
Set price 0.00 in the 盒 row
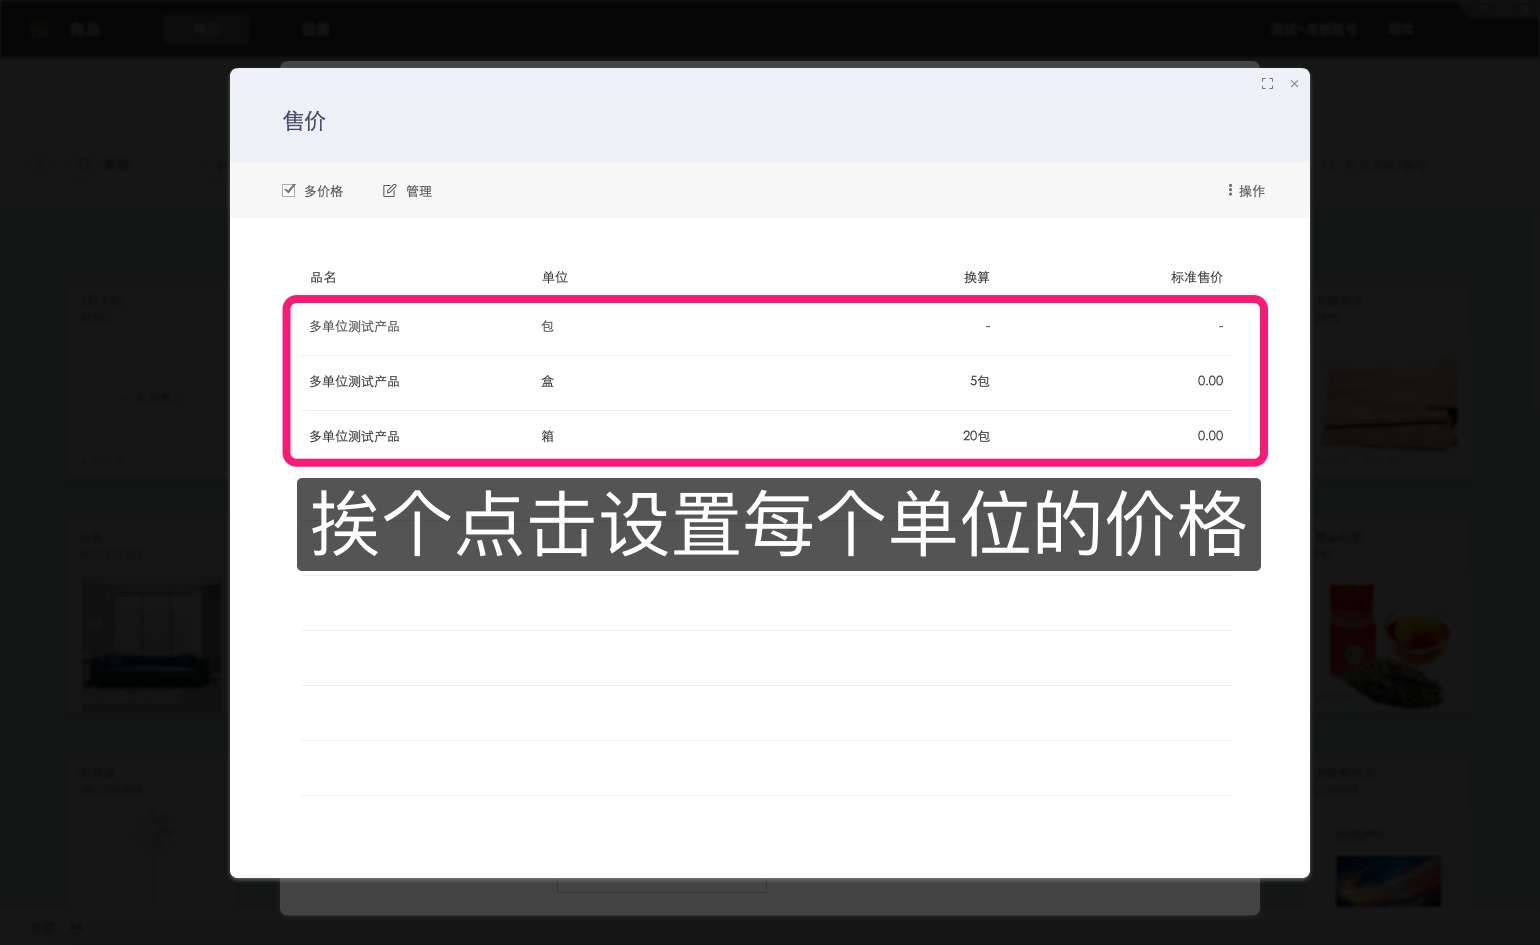1210,381
